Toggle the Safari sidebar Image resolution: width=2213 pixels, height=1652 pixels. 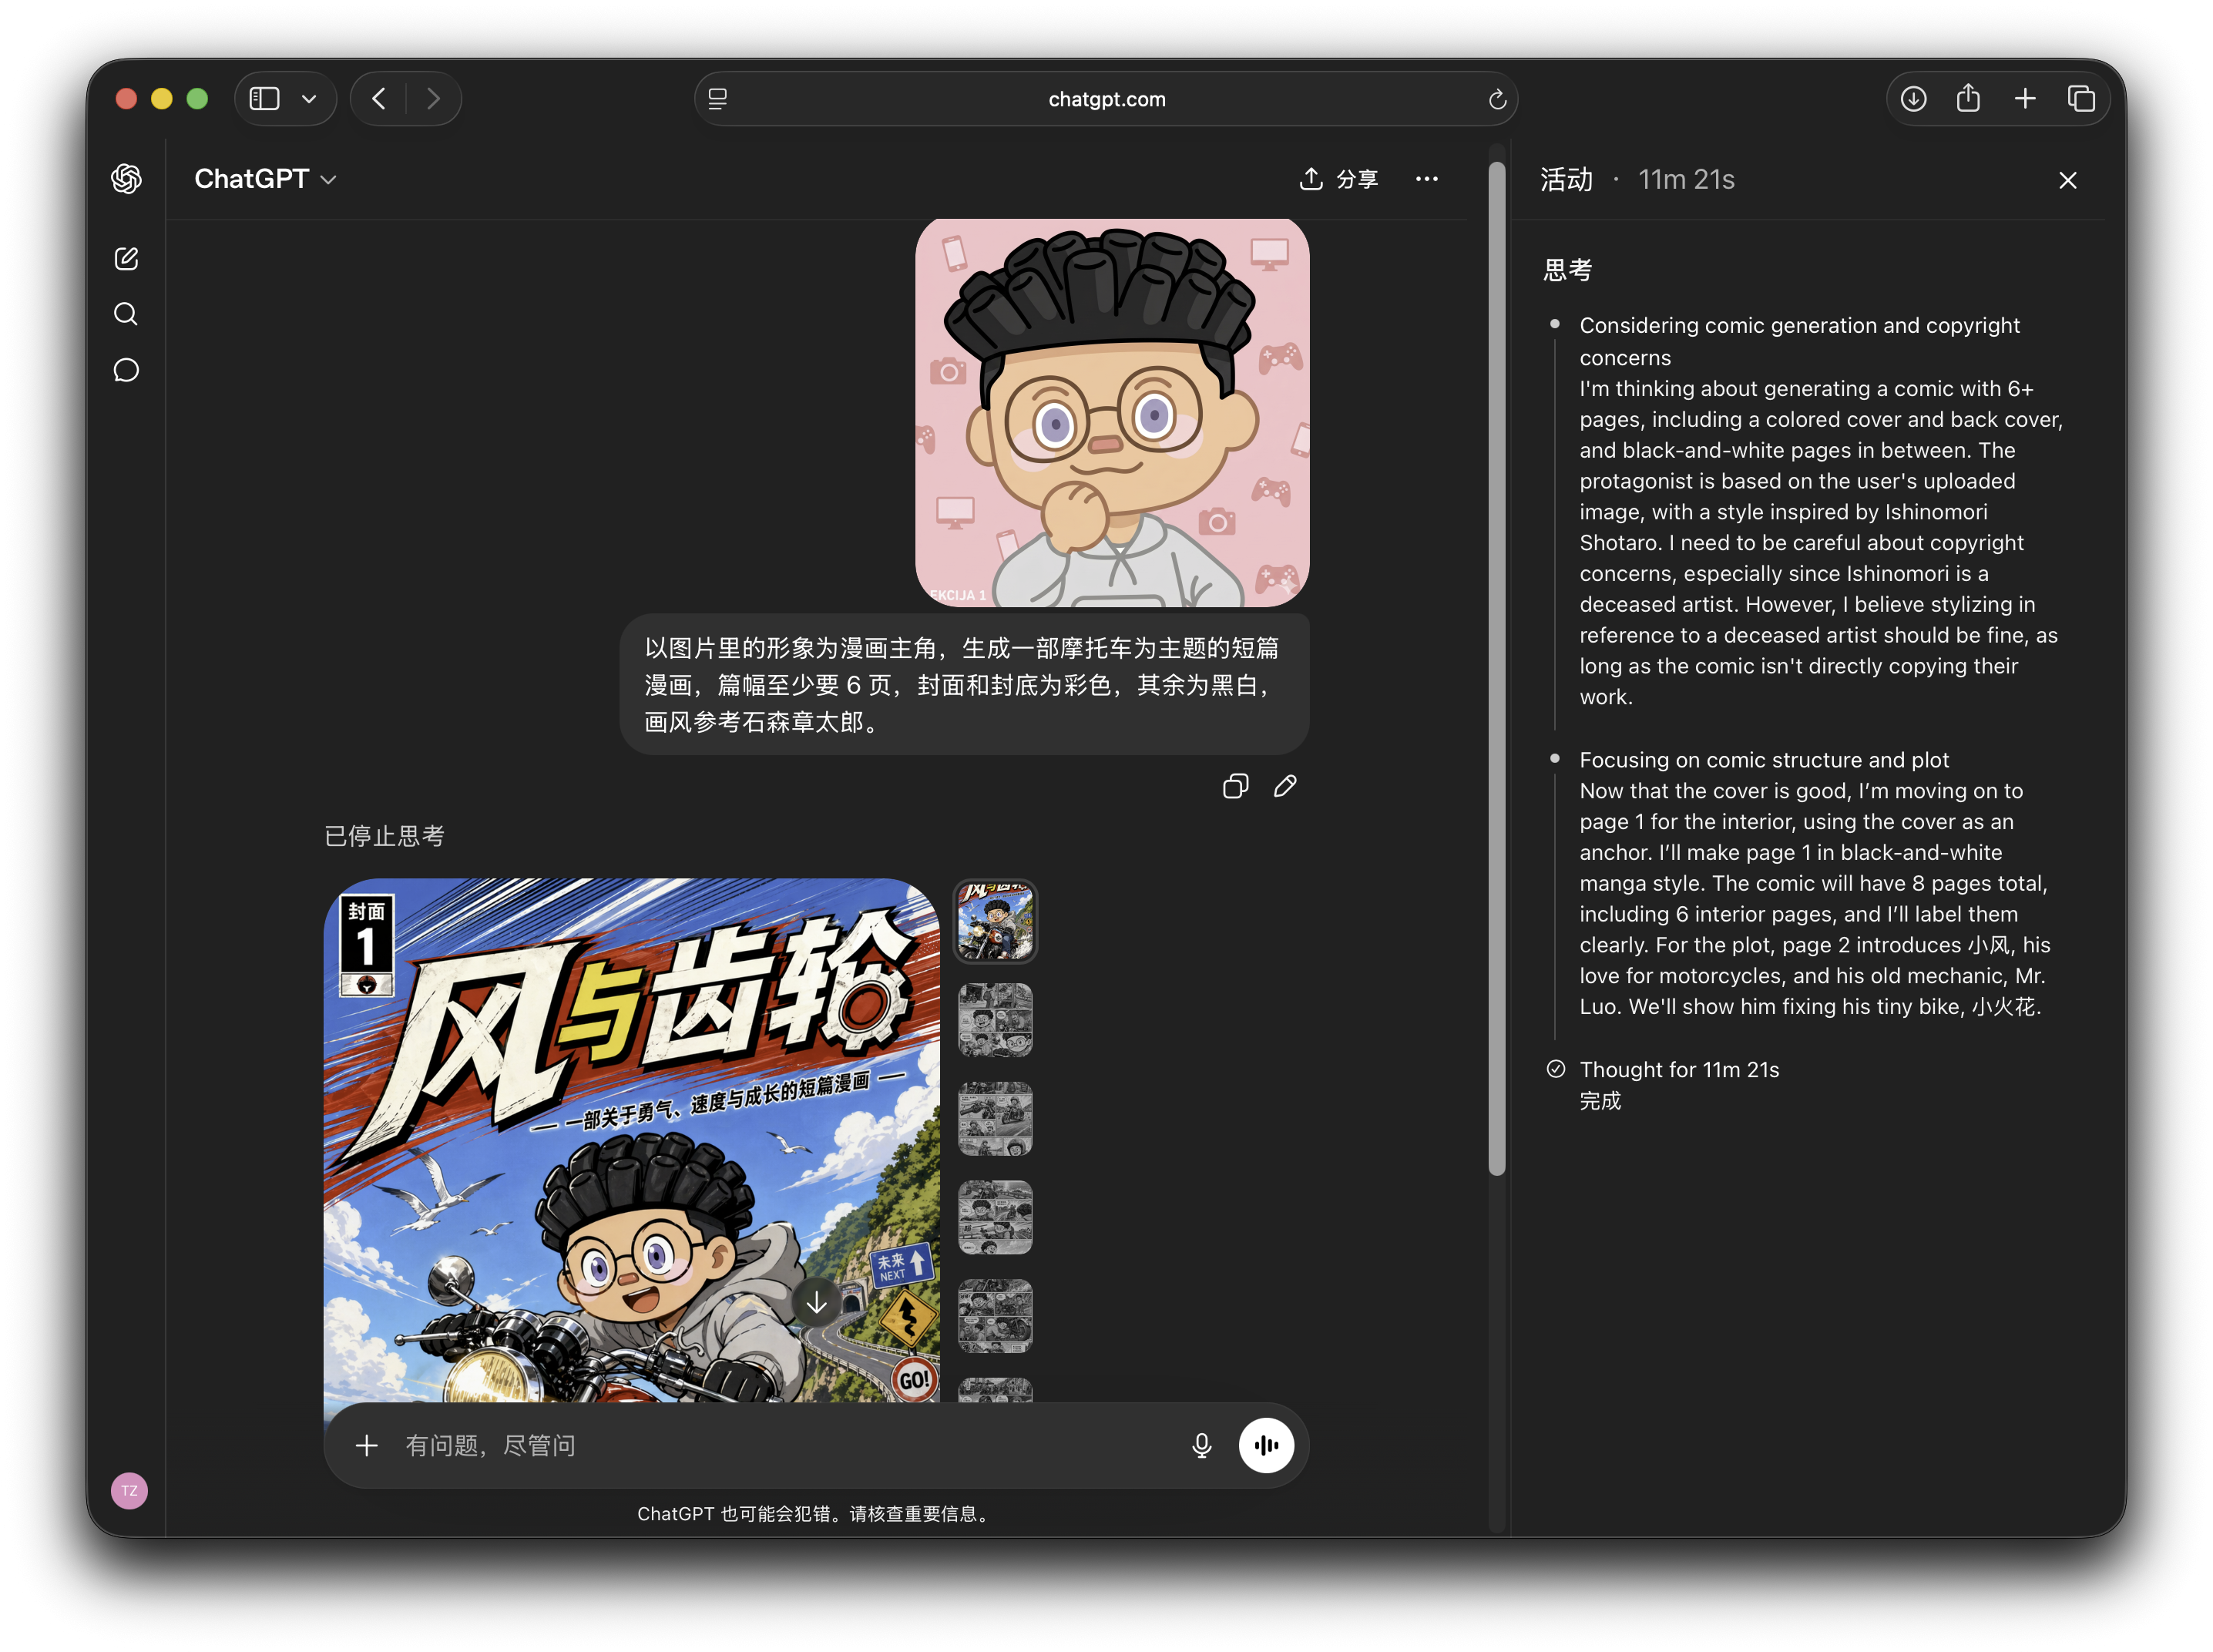pyautogui.click(x=265, y=99)
